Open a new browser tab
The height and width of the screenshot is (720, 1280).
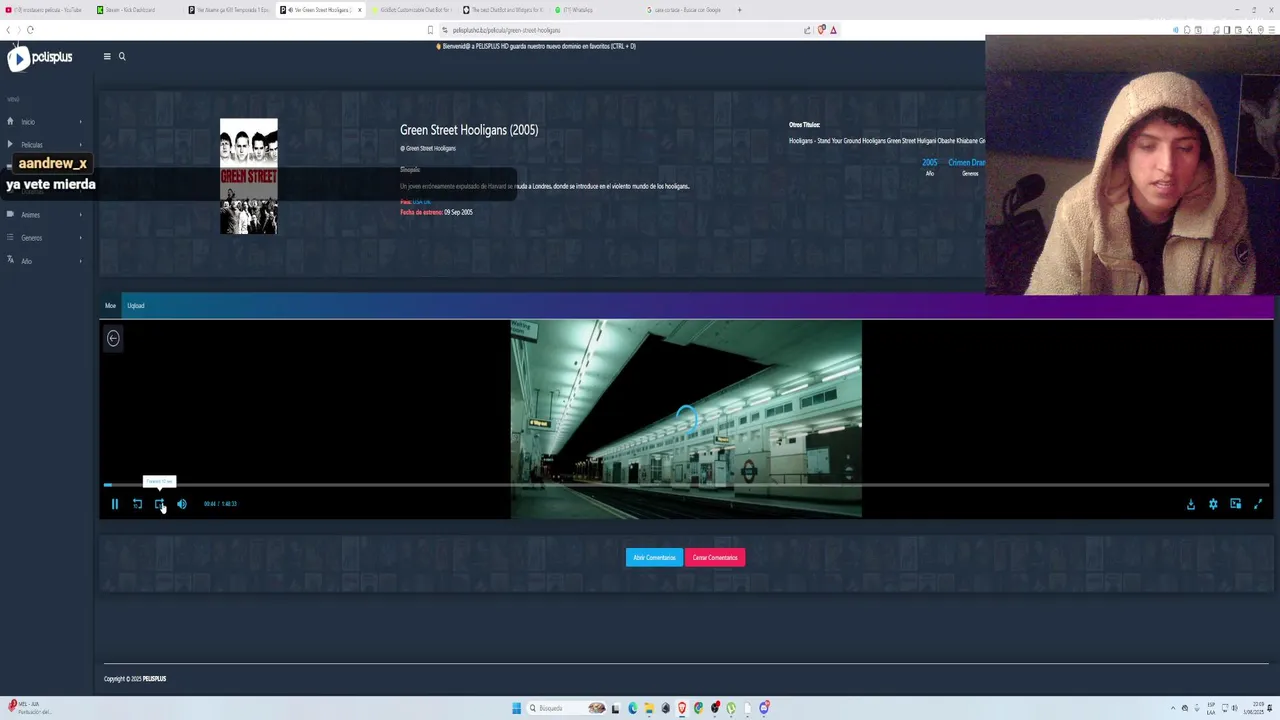click(739, 10)
